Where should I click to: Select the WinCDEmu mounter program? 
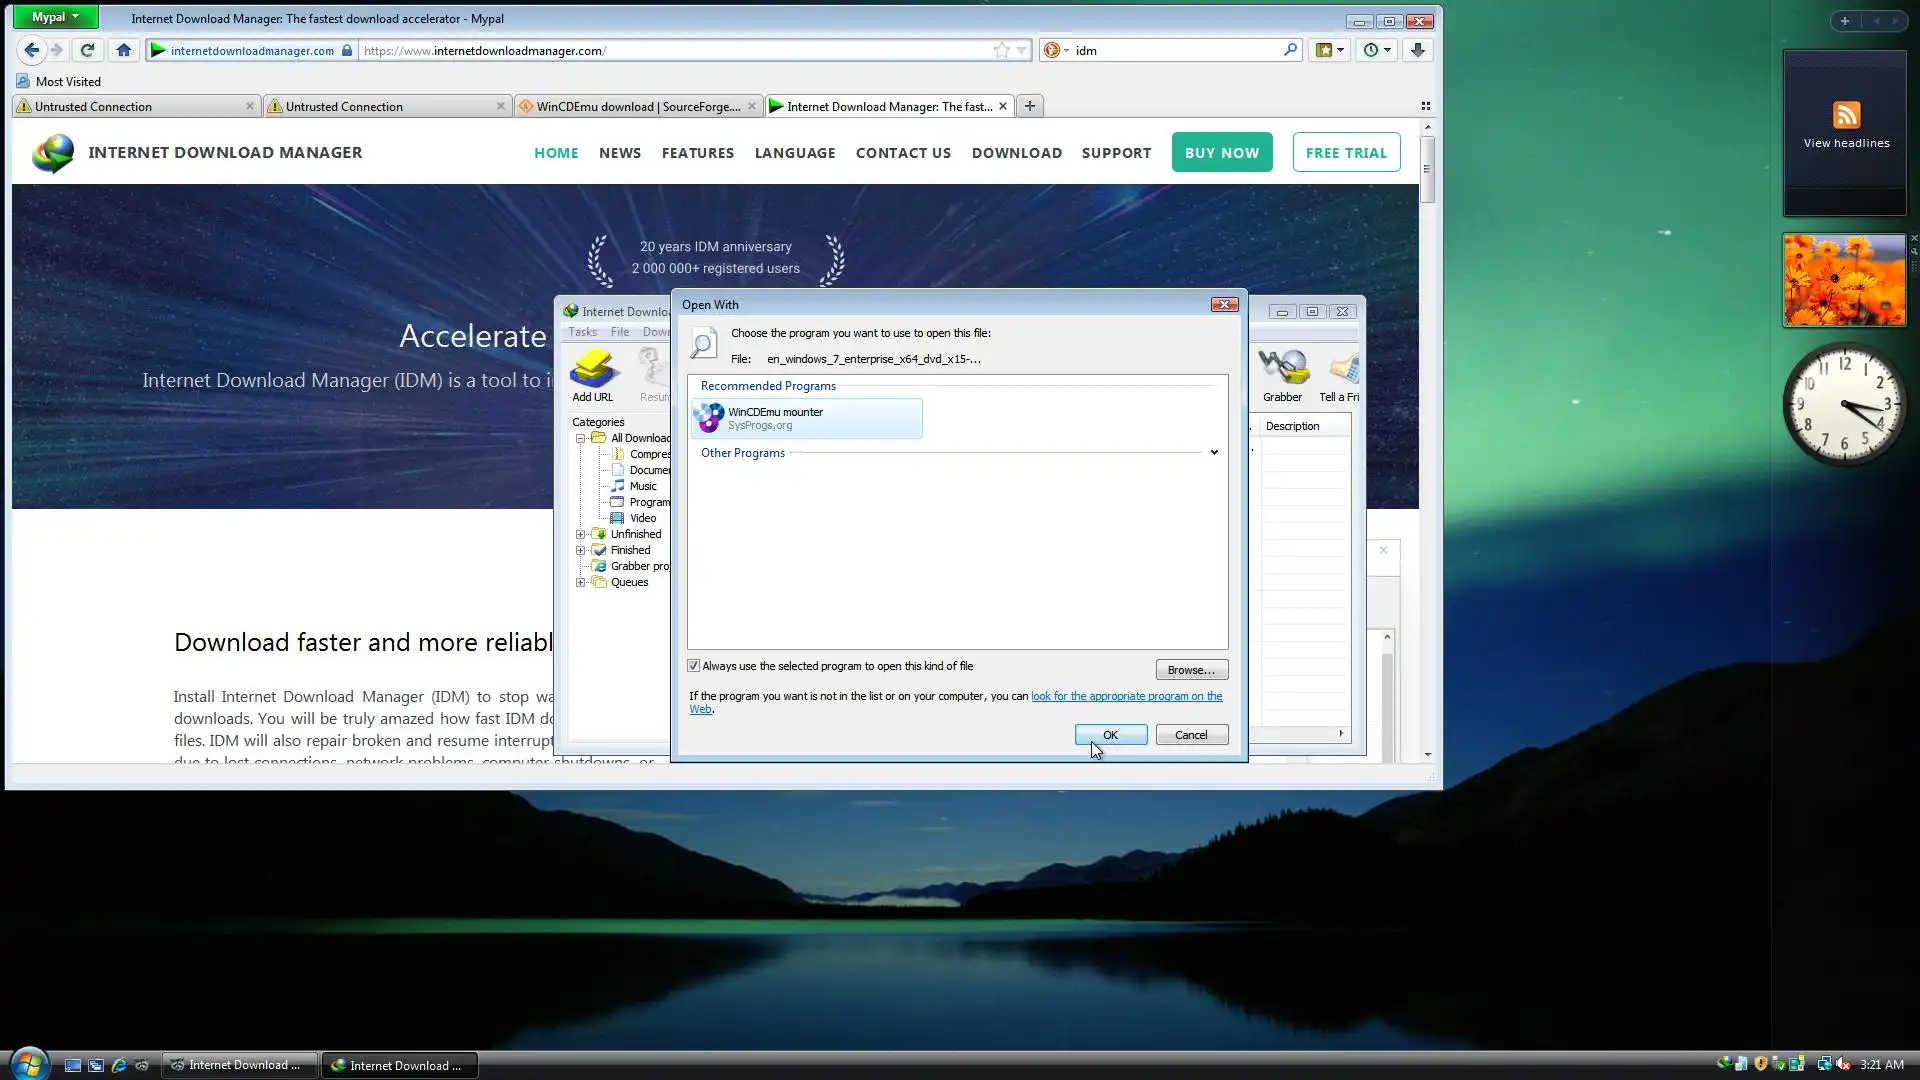click(806, 418)
